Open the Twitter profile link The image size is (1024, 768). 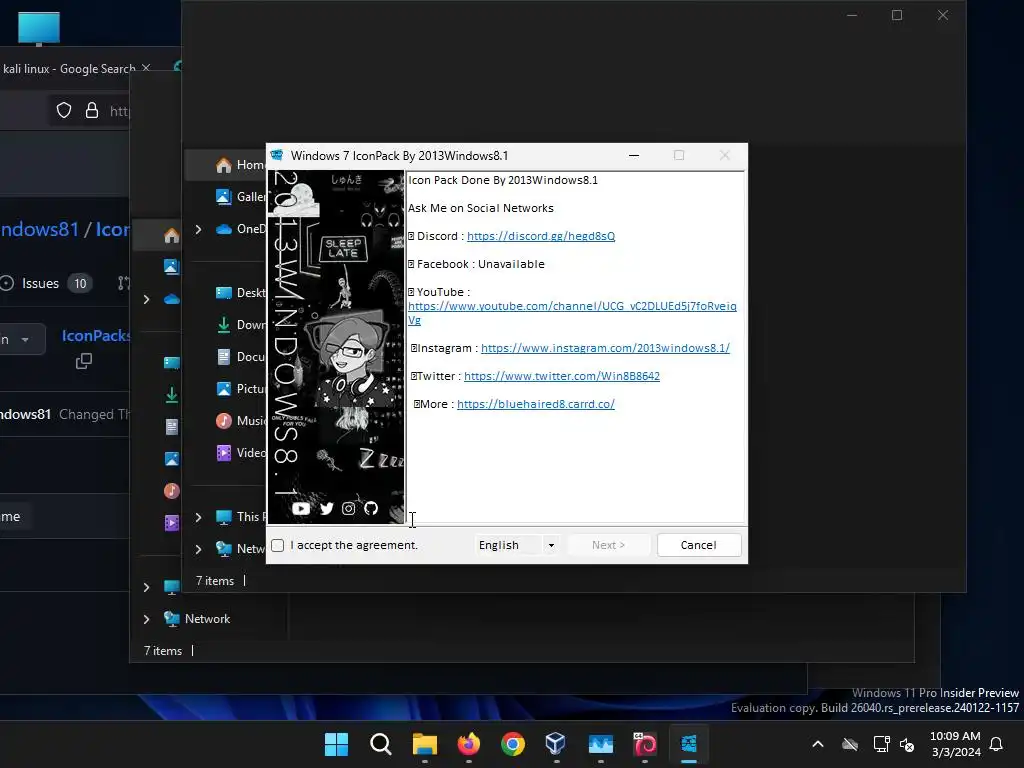(x=562, y=376)
